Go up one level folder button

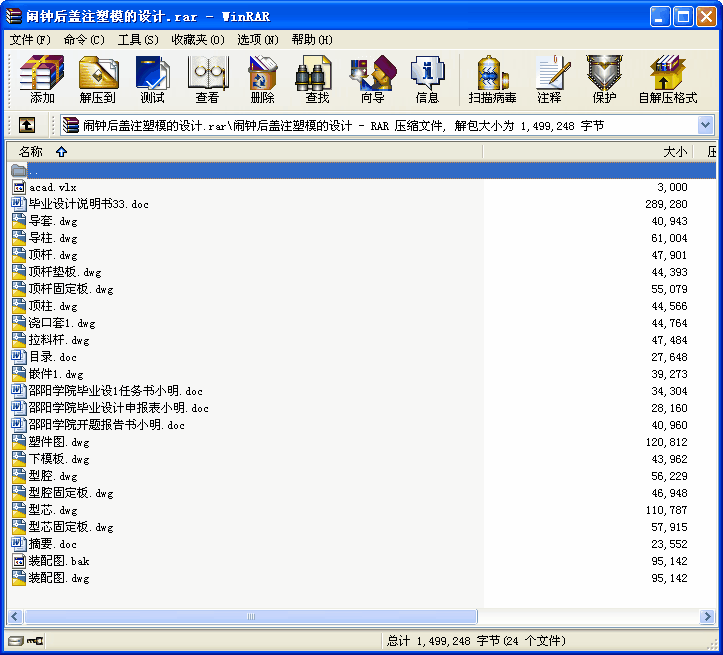pos(26,125)
